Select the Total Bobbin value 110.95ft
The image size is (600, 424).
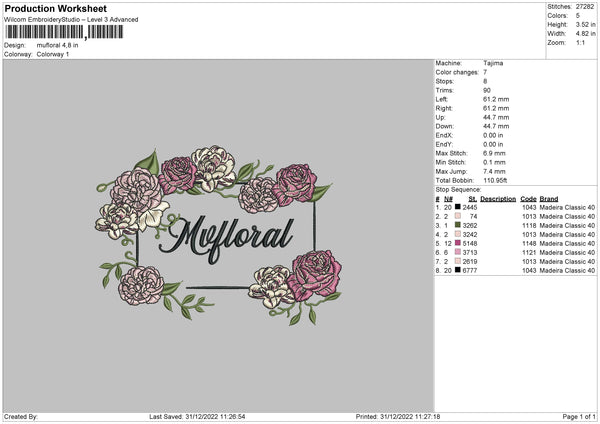[x=495, y=180]
